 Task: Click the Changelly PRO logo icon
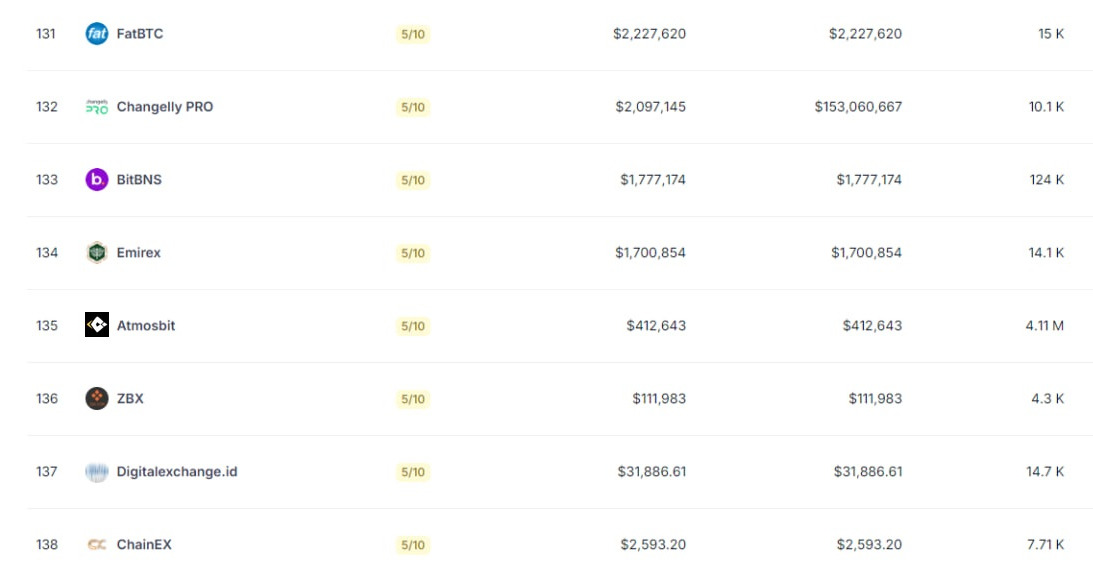tap(97, 107)
